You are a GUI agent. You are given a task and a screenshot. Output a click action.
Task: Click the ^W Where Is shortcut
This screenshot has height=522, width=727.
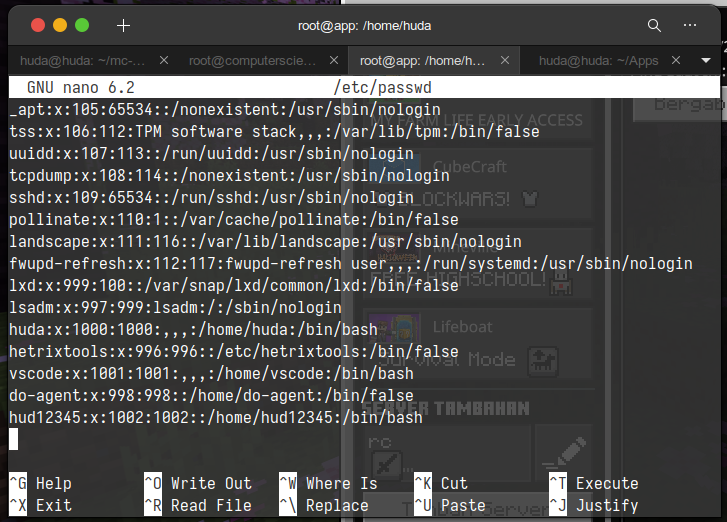click(328, 483)
